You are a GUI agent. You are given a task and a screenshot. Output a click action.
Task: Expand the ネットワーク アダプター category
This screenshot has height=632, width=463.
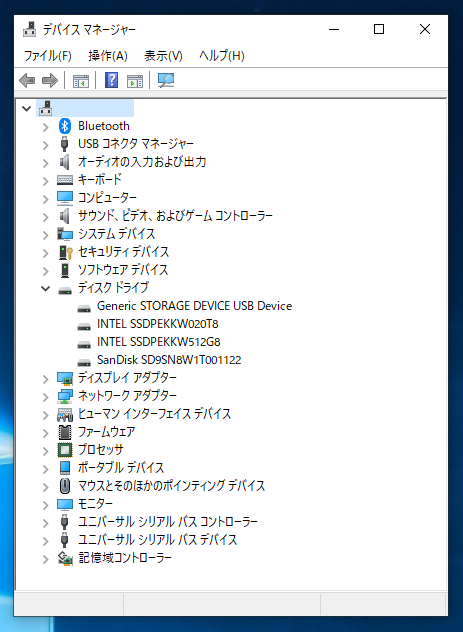coord(46,397)
